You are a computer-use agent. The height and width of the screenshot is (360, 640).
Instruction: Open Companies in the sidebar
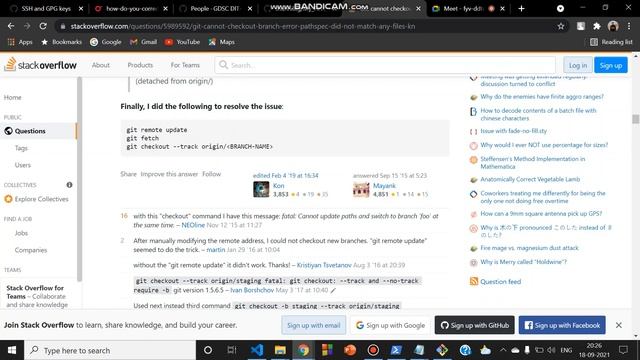[31, 250]
